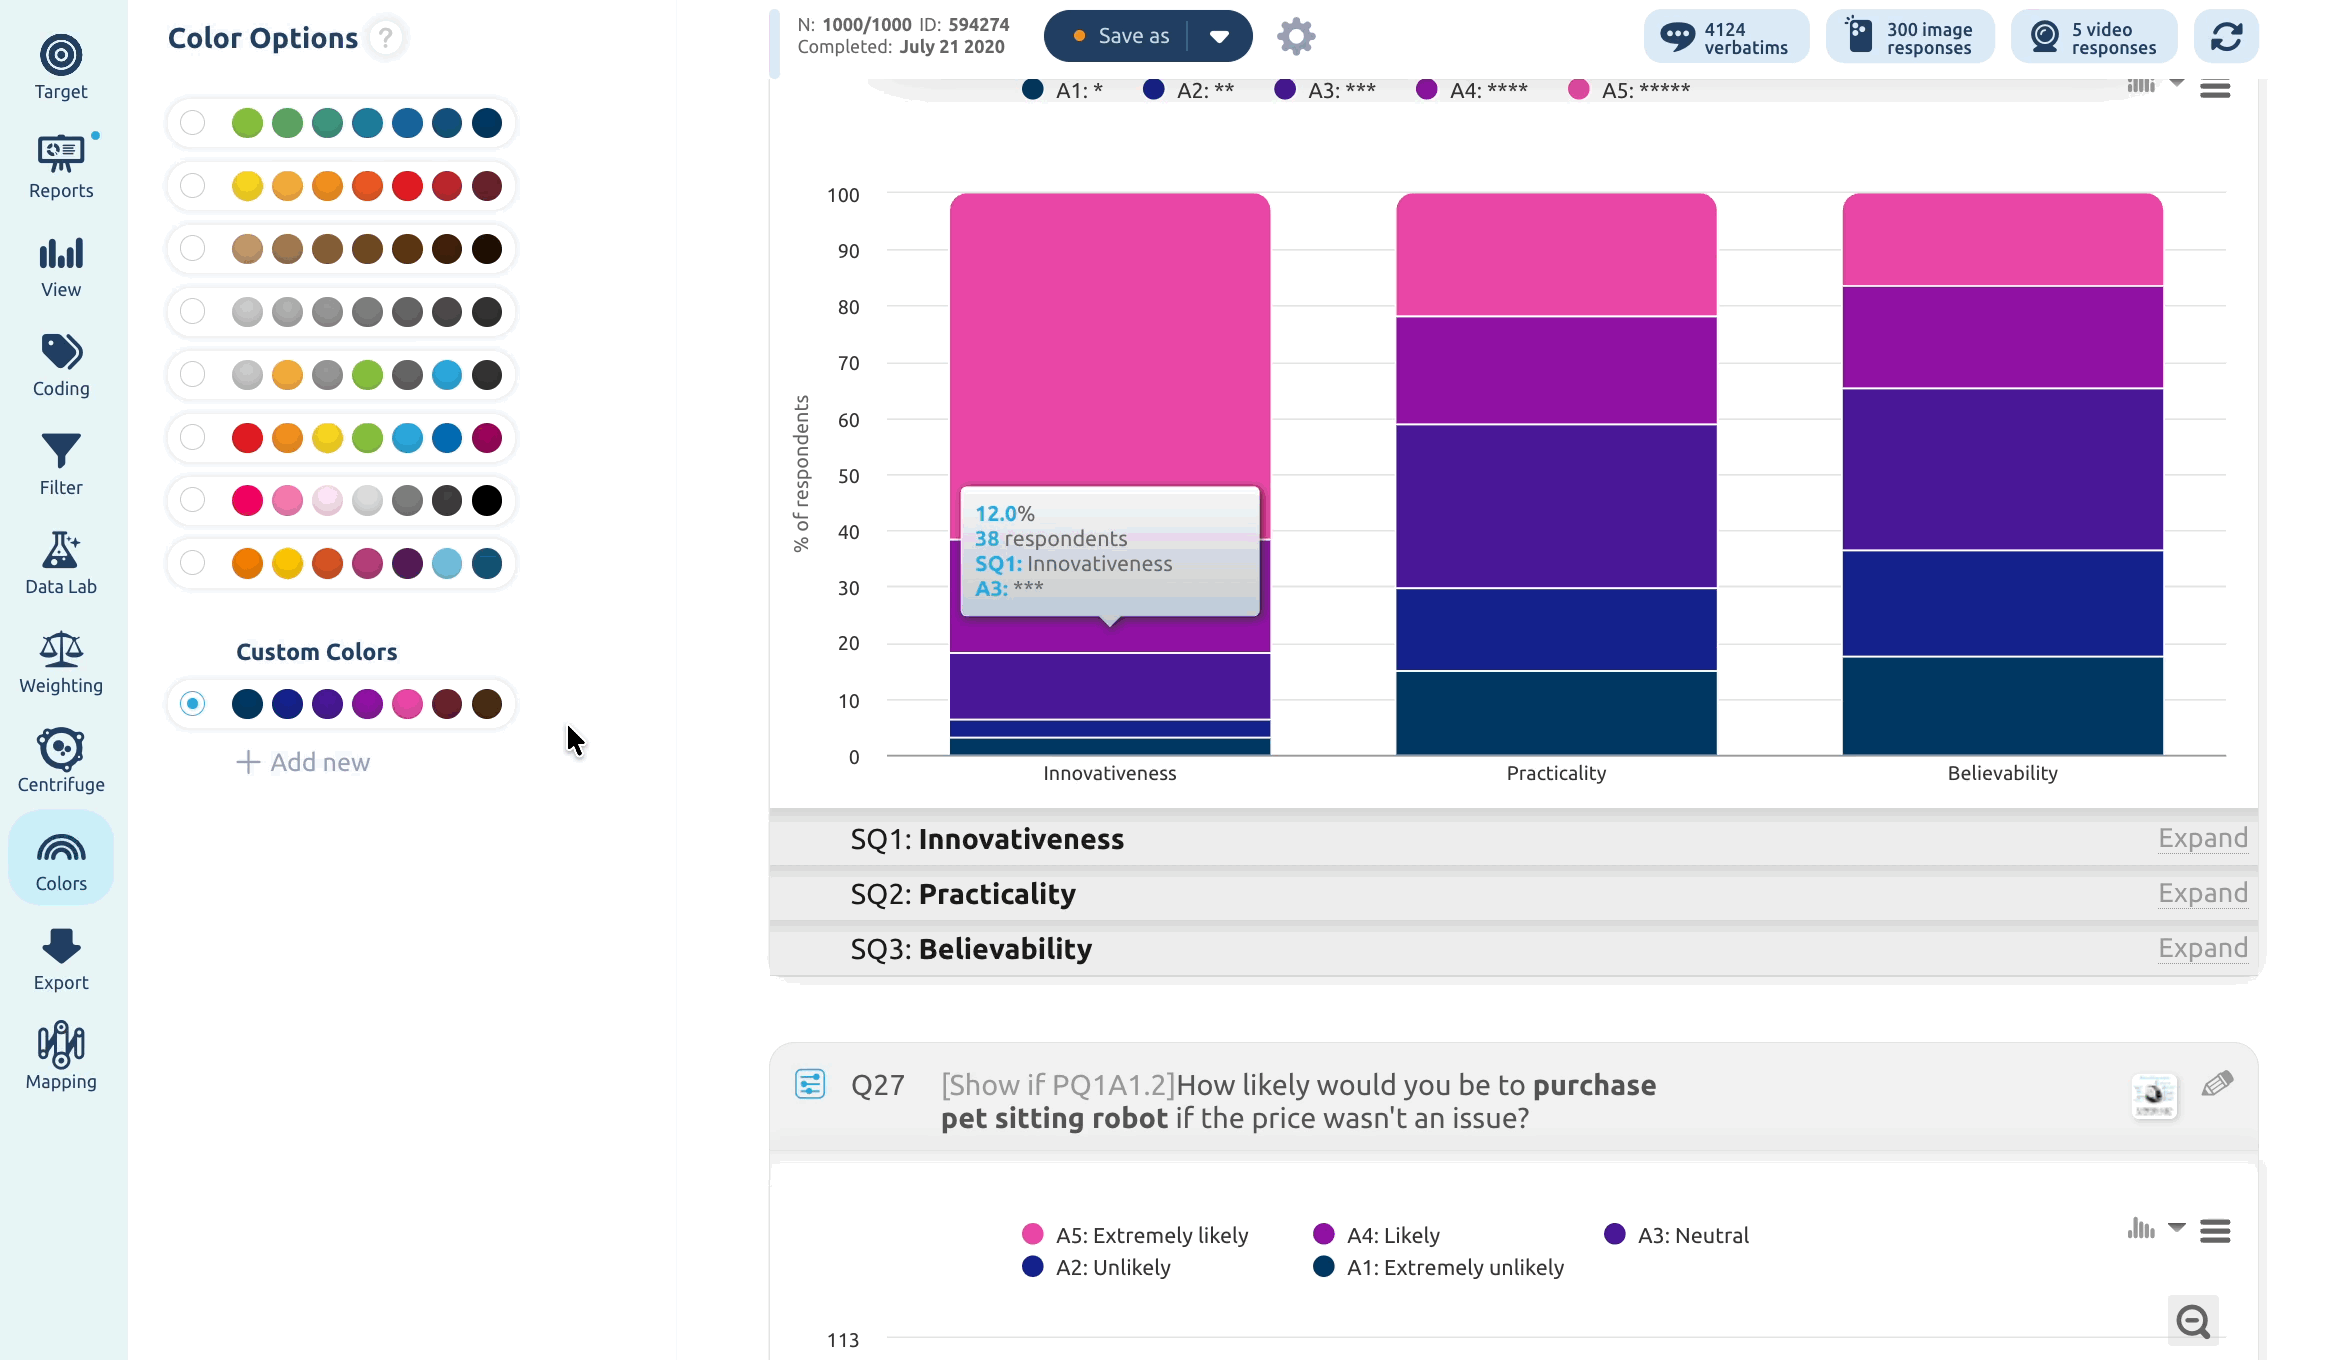
Task: Click the plus icon beside Add new
Action: coord(247,762)
